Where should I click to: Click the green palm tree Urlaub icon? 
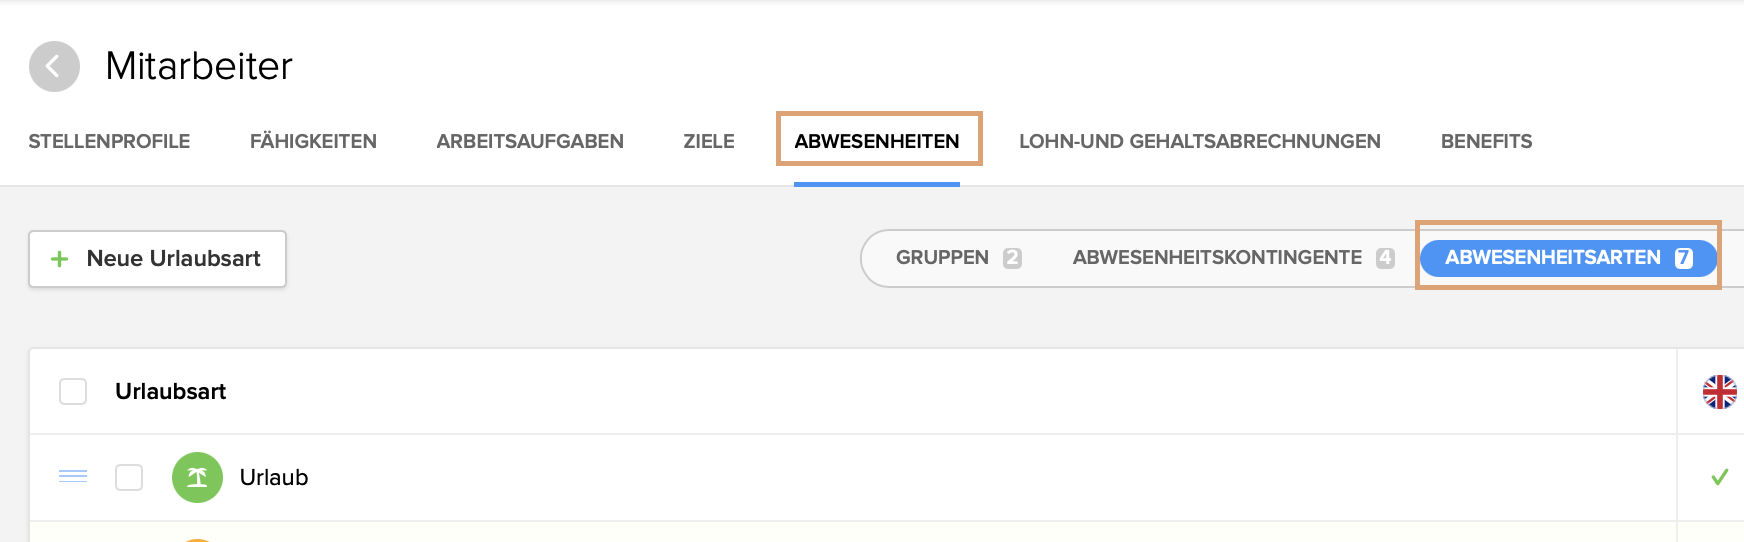pos(197,478)
